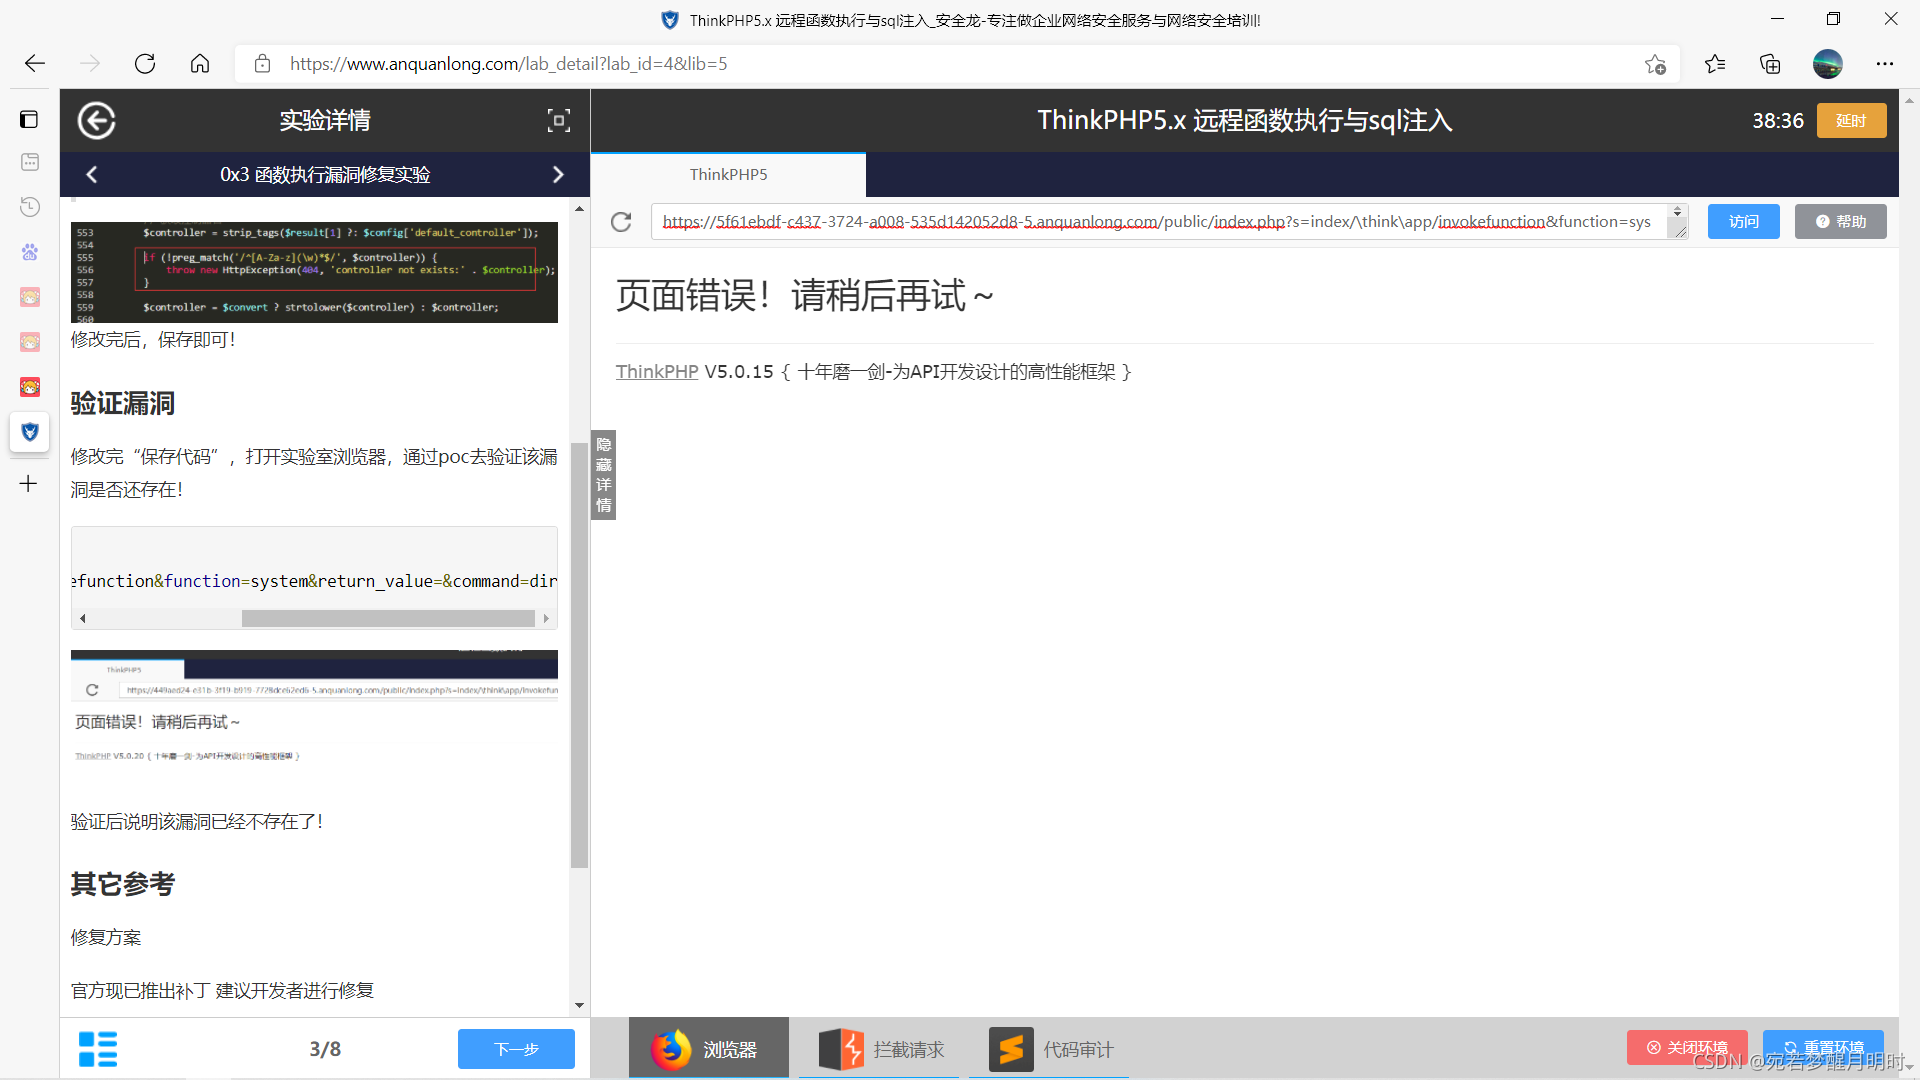
Task: Open the step list grid icon
Action: click(98, 1049)
